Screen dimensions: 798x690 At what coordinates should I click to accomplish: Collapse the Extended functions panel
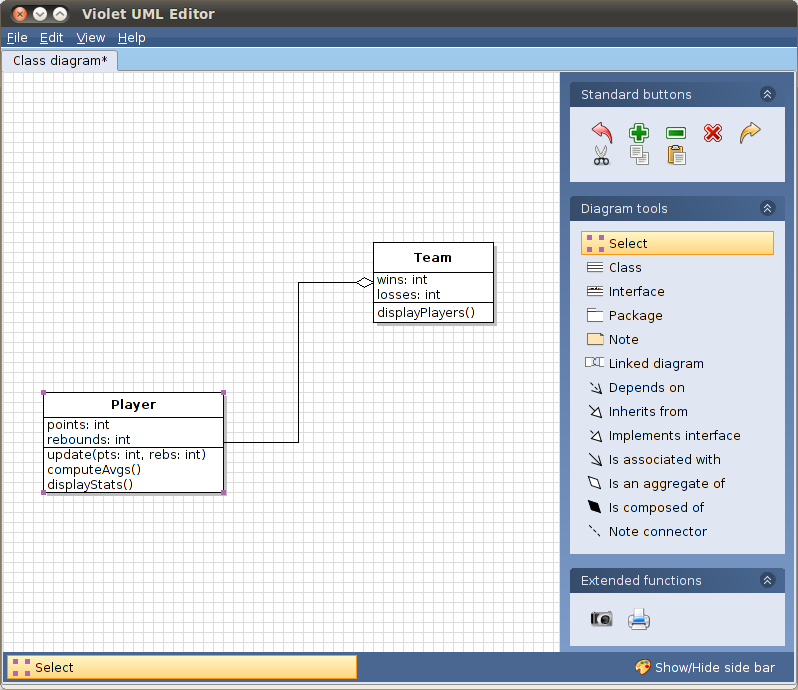pyautogui.click(x=767, y=580)
